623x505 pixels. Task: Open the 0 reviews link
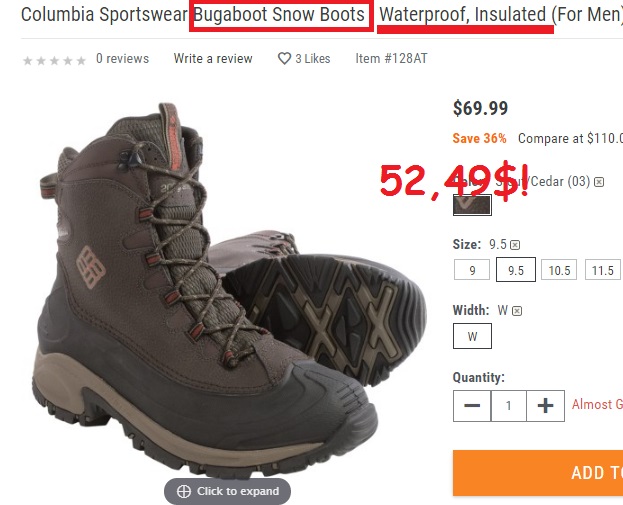point(122,59)
